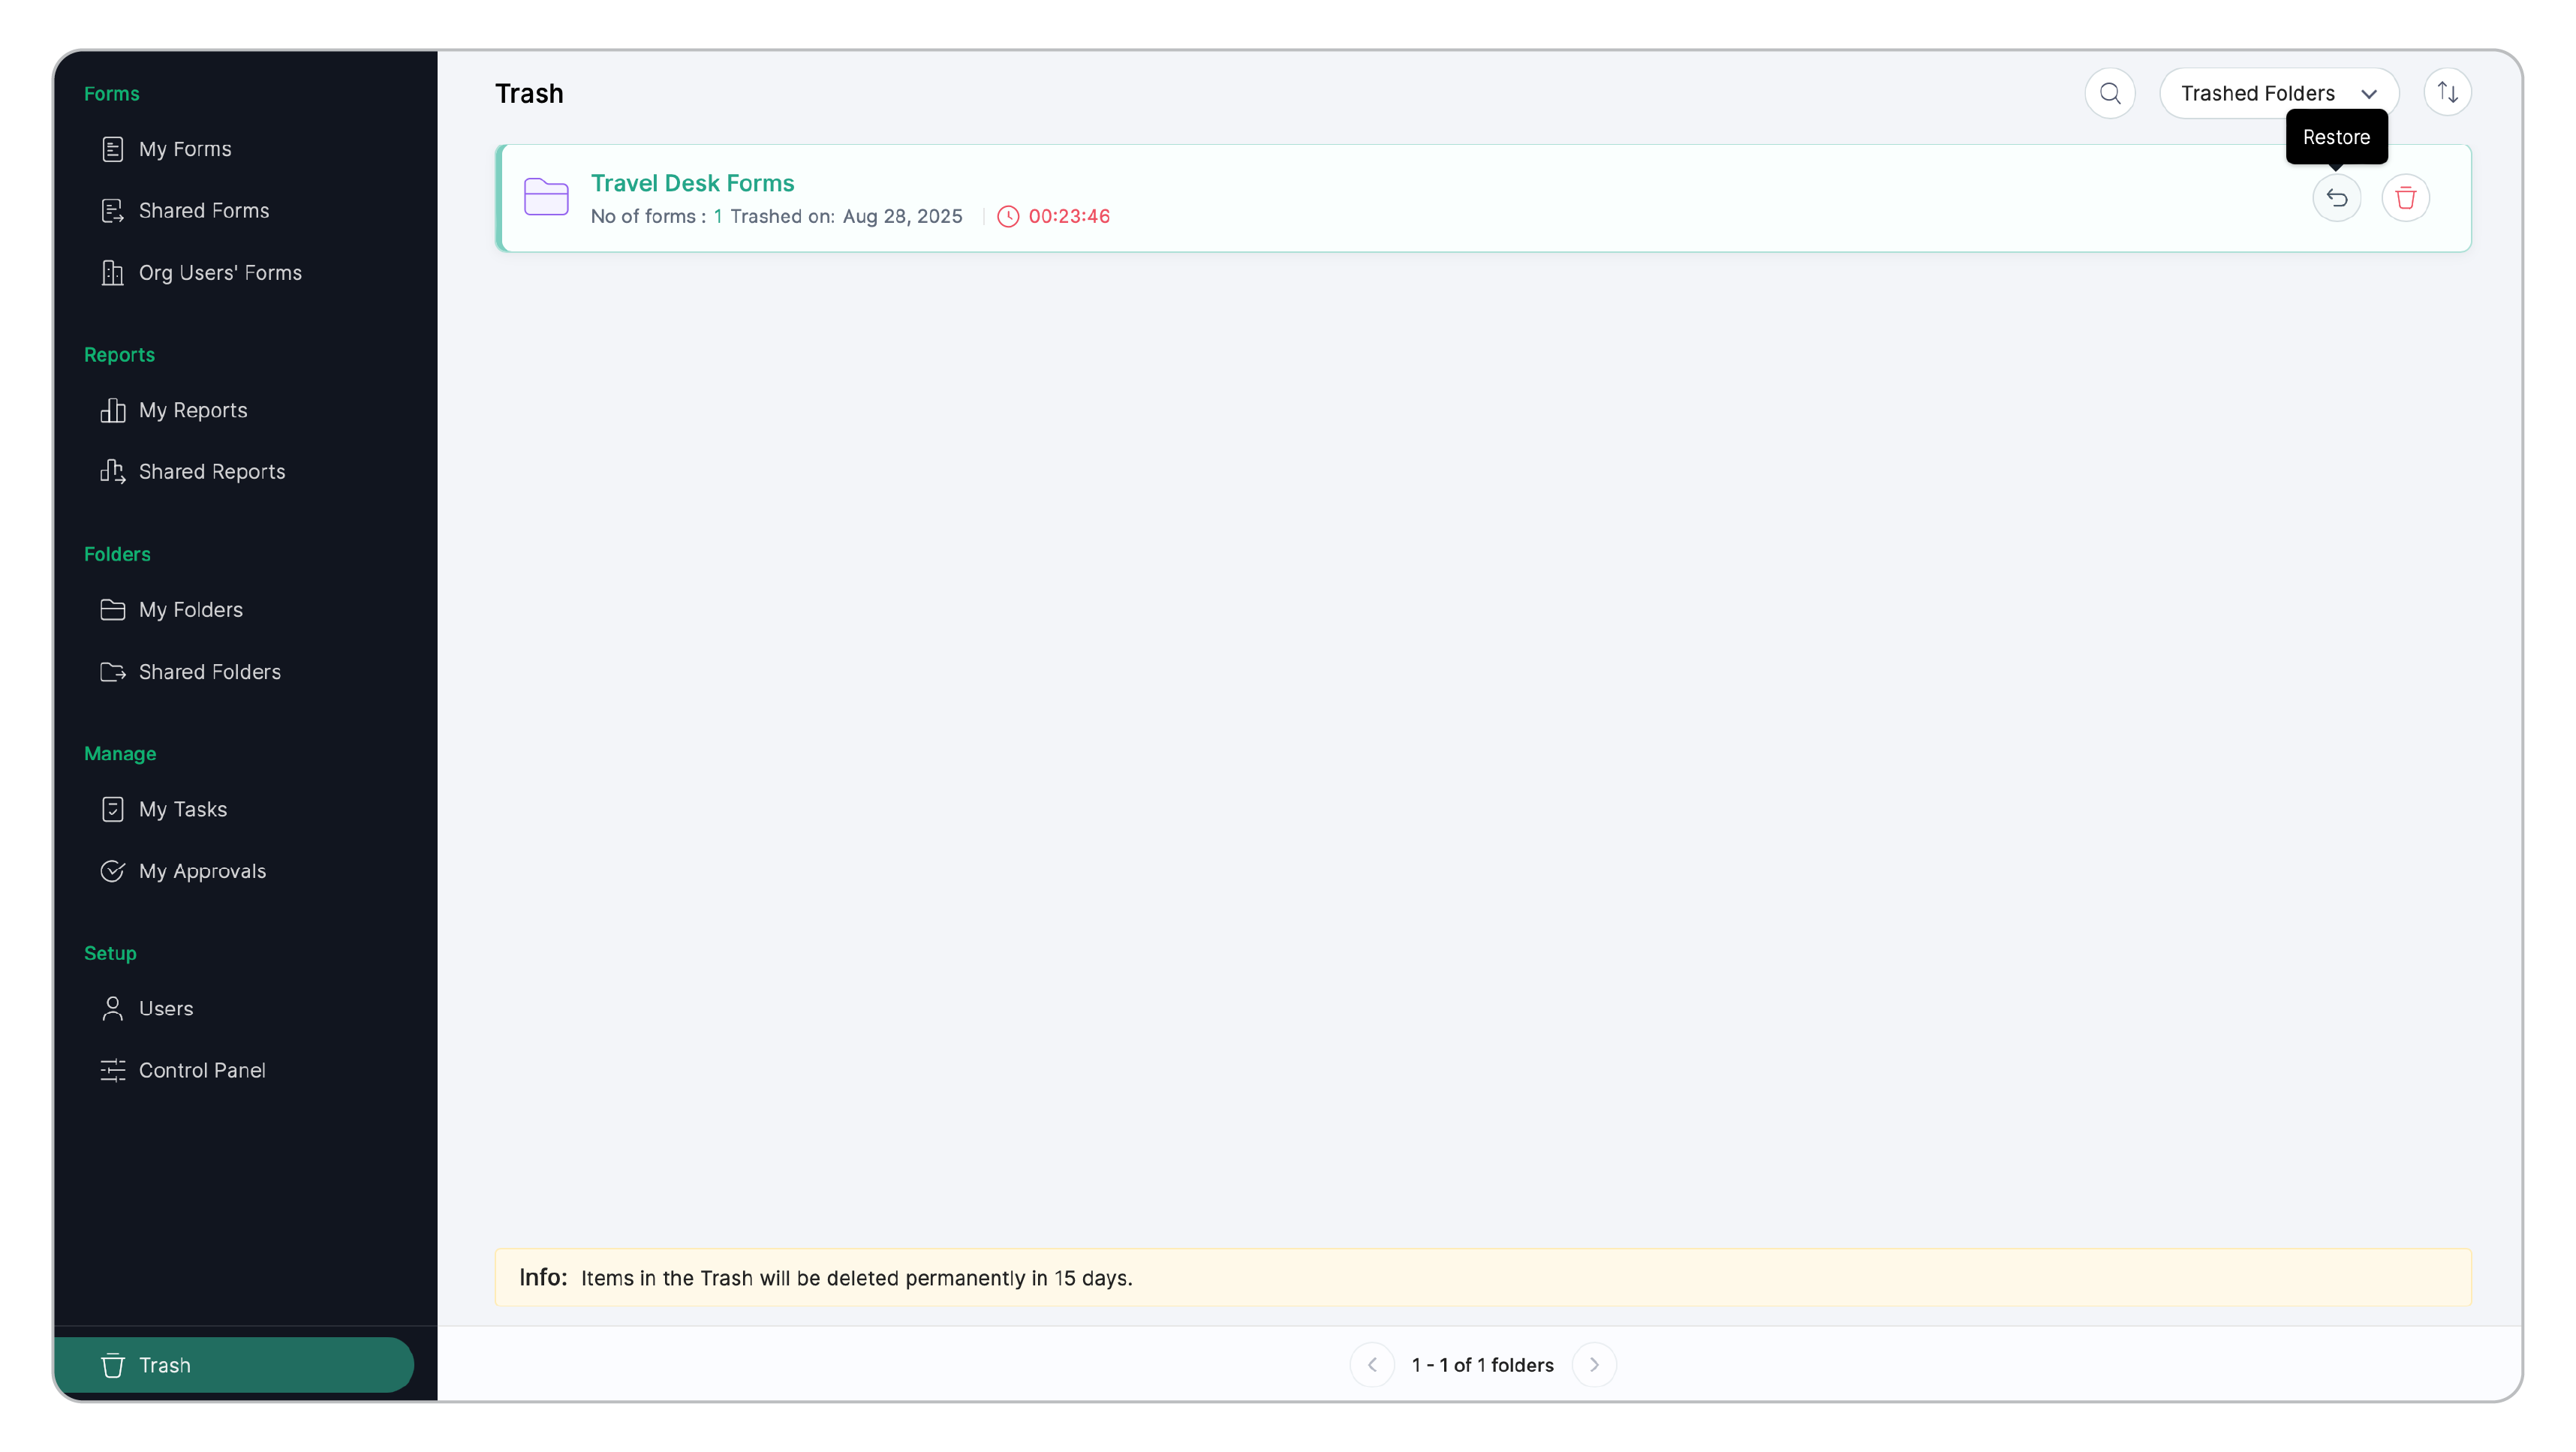
Task: Open the Travel Desk Forms folder link
Action: [692, 183]
